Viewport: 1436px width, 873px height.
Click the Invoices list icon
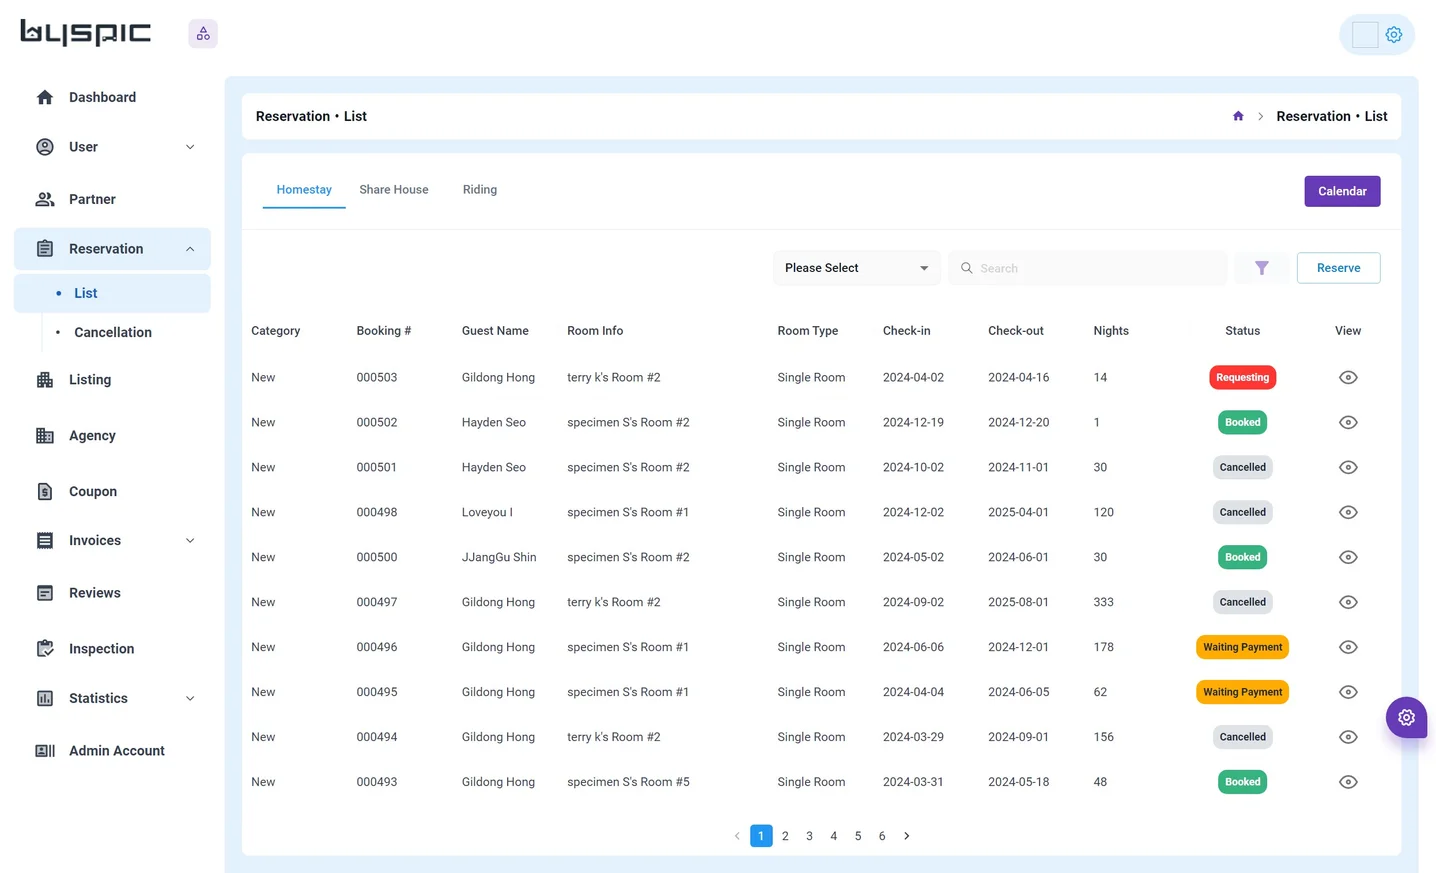pyautogui.click(x=45, y=541)
